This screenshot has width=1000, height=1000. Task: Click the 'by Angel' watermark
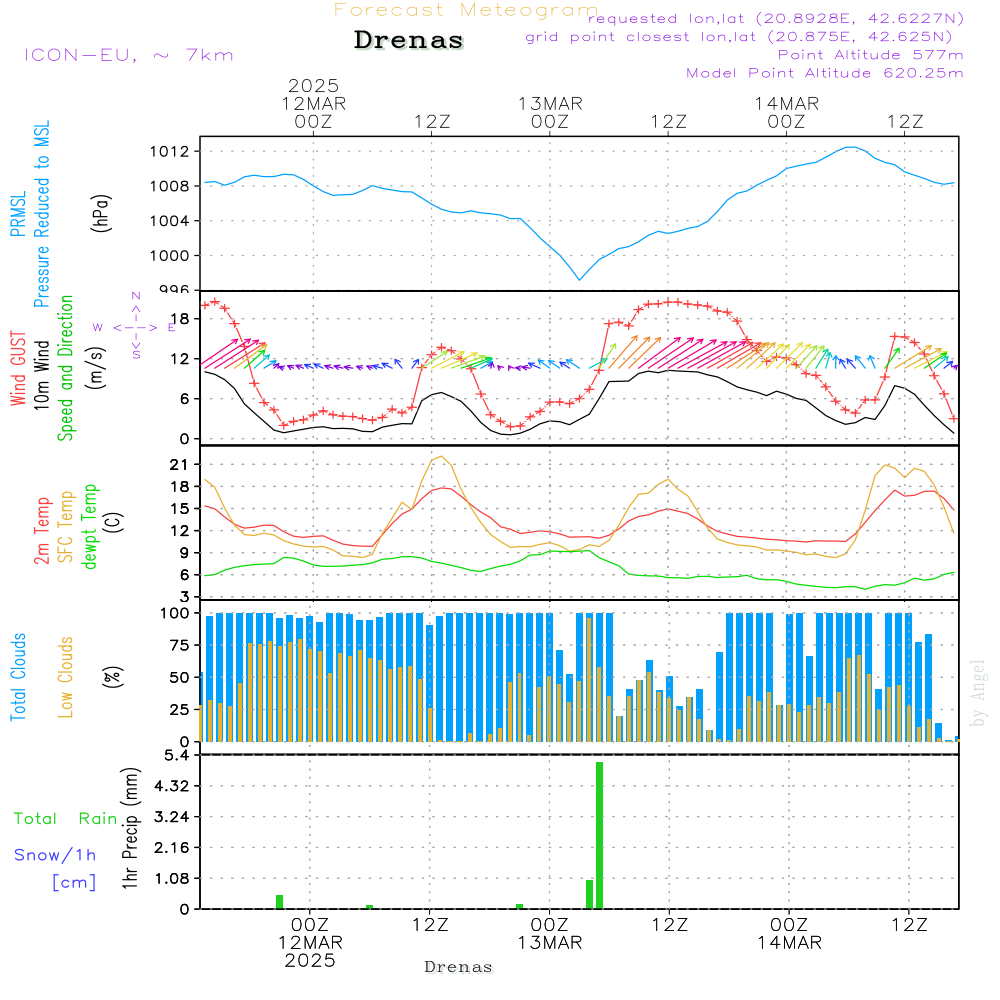(978, 693)
